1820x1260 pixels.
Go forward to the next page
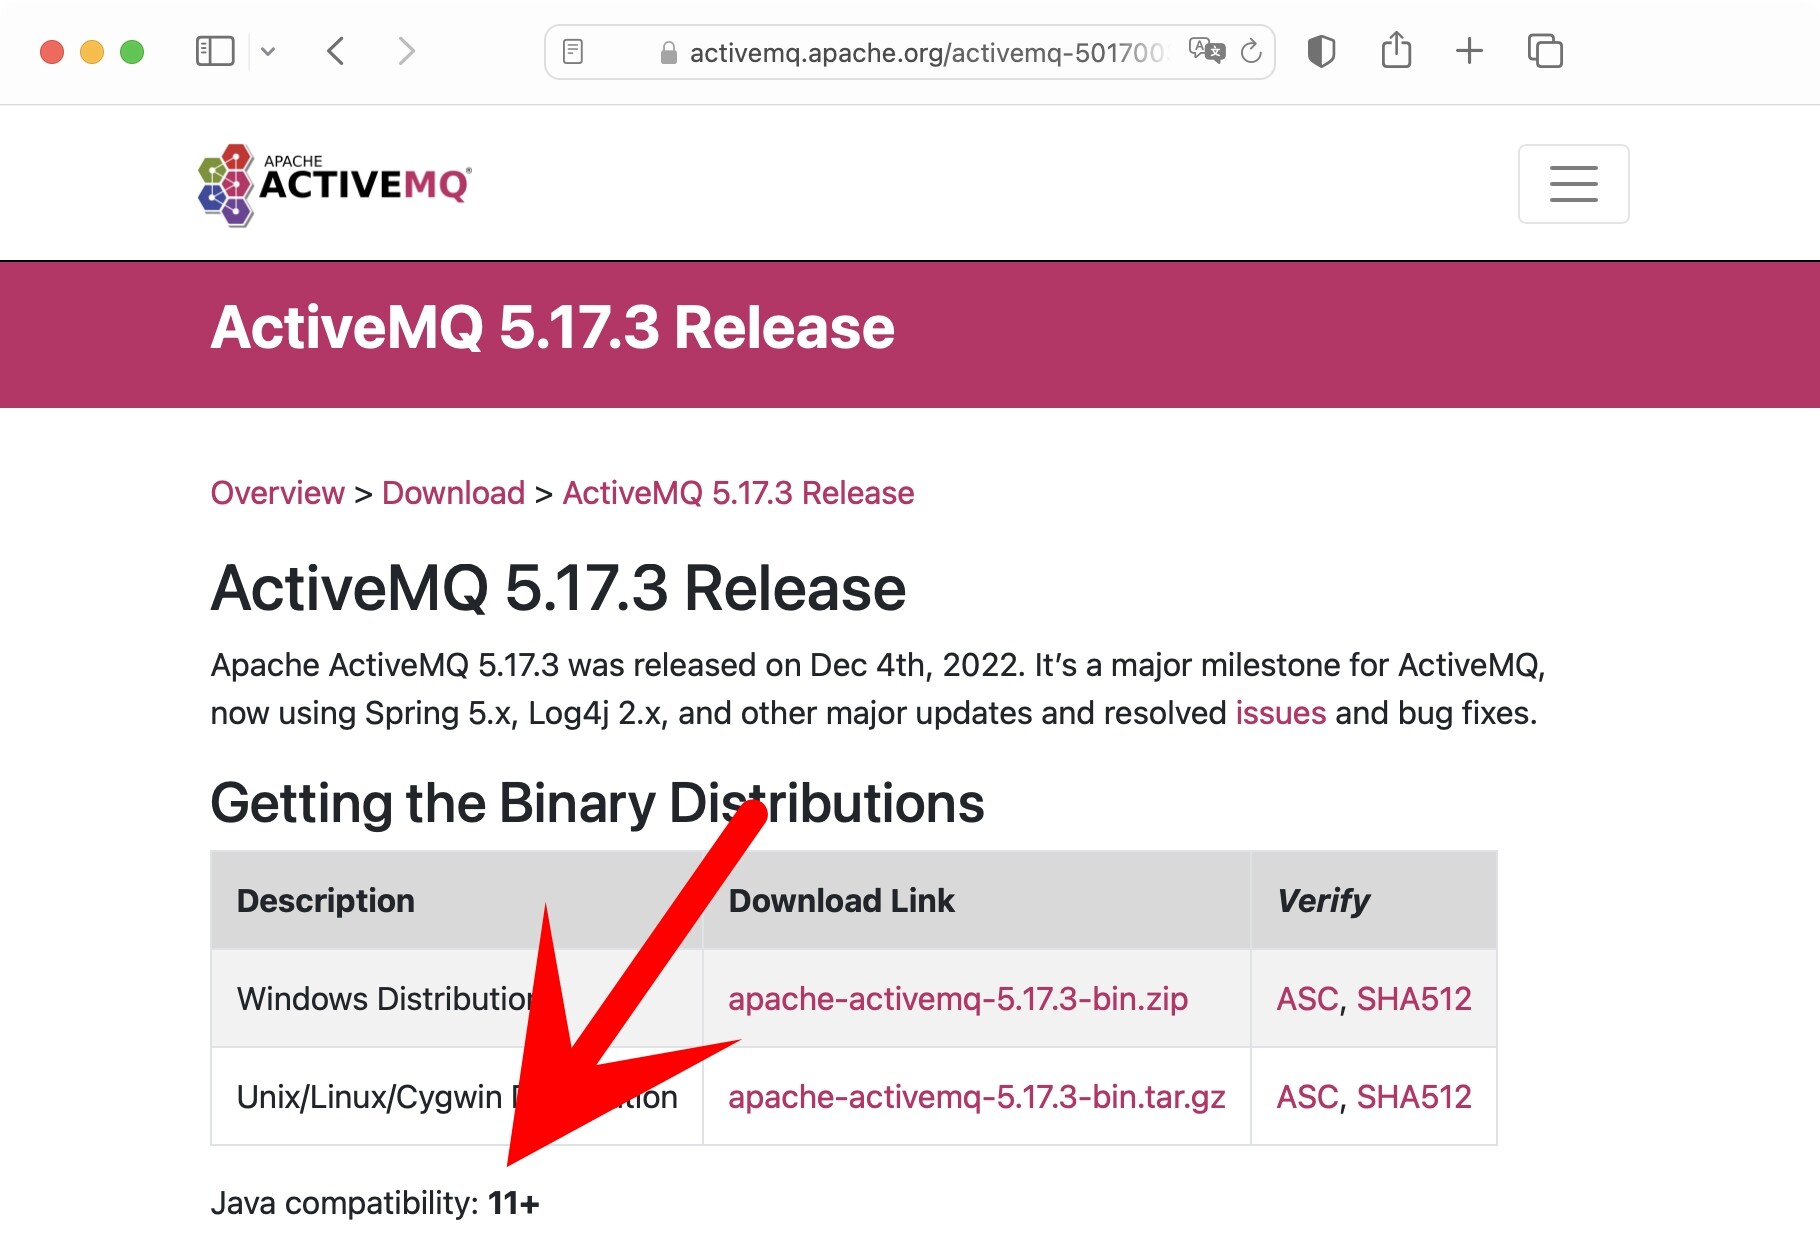click(x=405, y=51)
